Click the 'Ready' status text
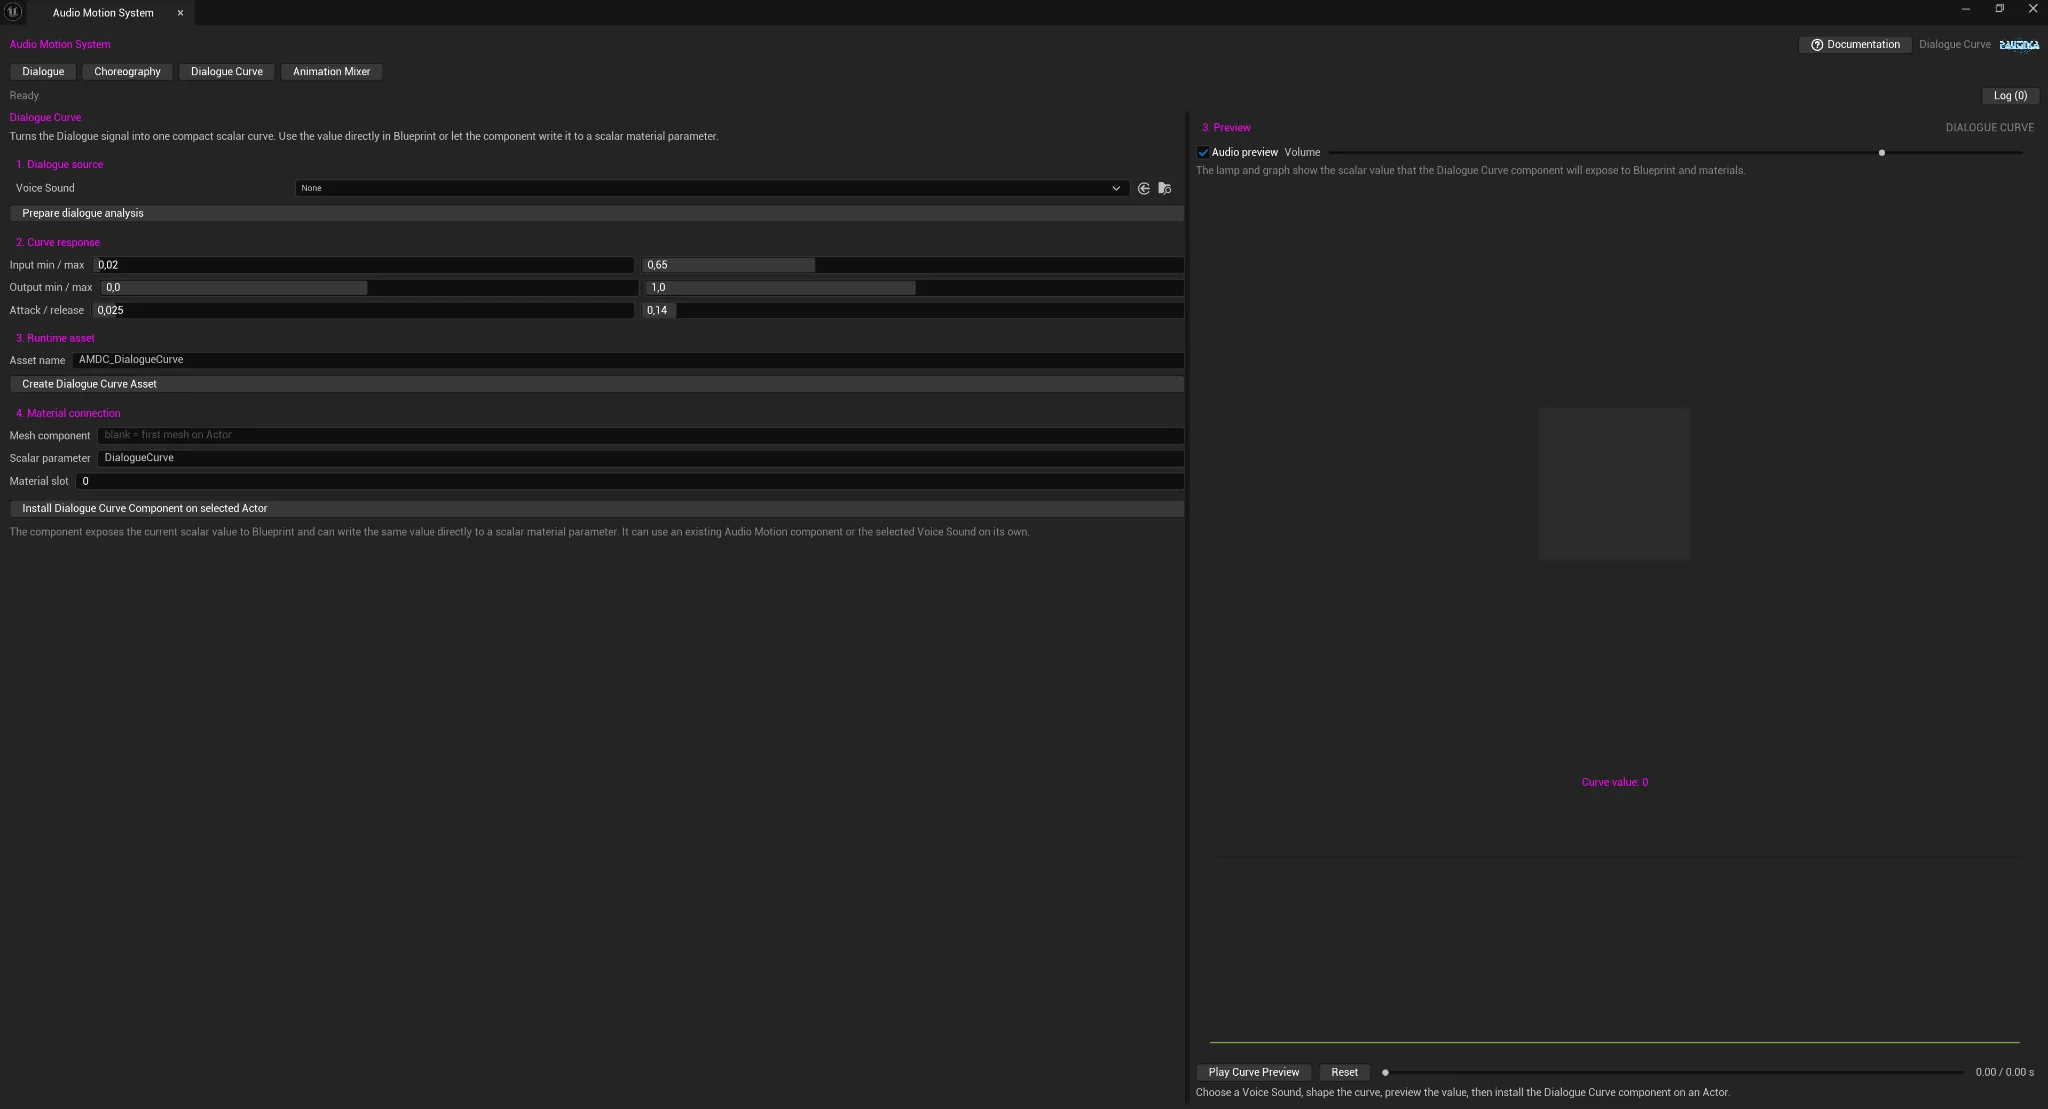This screenshot has width=2048, height=1109. point(24,96)
